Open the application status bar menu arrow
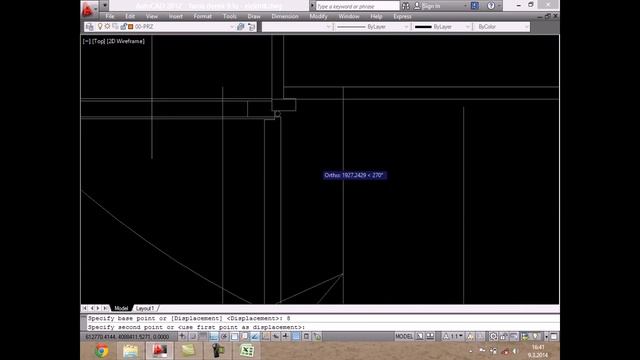 tap(546, 336)
